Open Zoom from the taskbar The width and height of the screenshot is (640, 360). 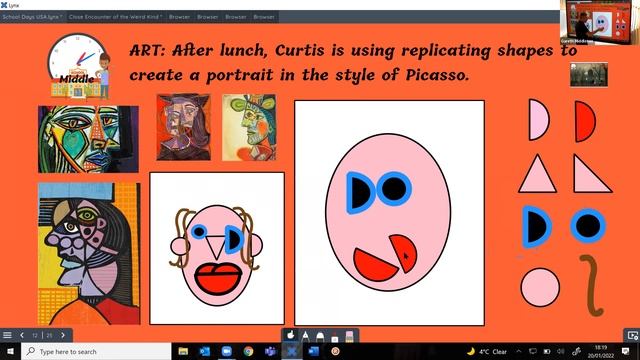(227, 351)
